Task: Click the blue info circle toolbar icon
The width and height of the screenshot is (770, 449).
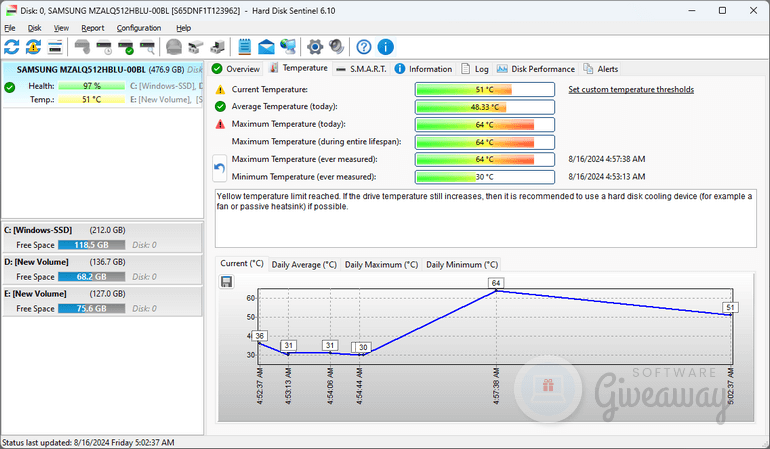Action: click(385, 47)
